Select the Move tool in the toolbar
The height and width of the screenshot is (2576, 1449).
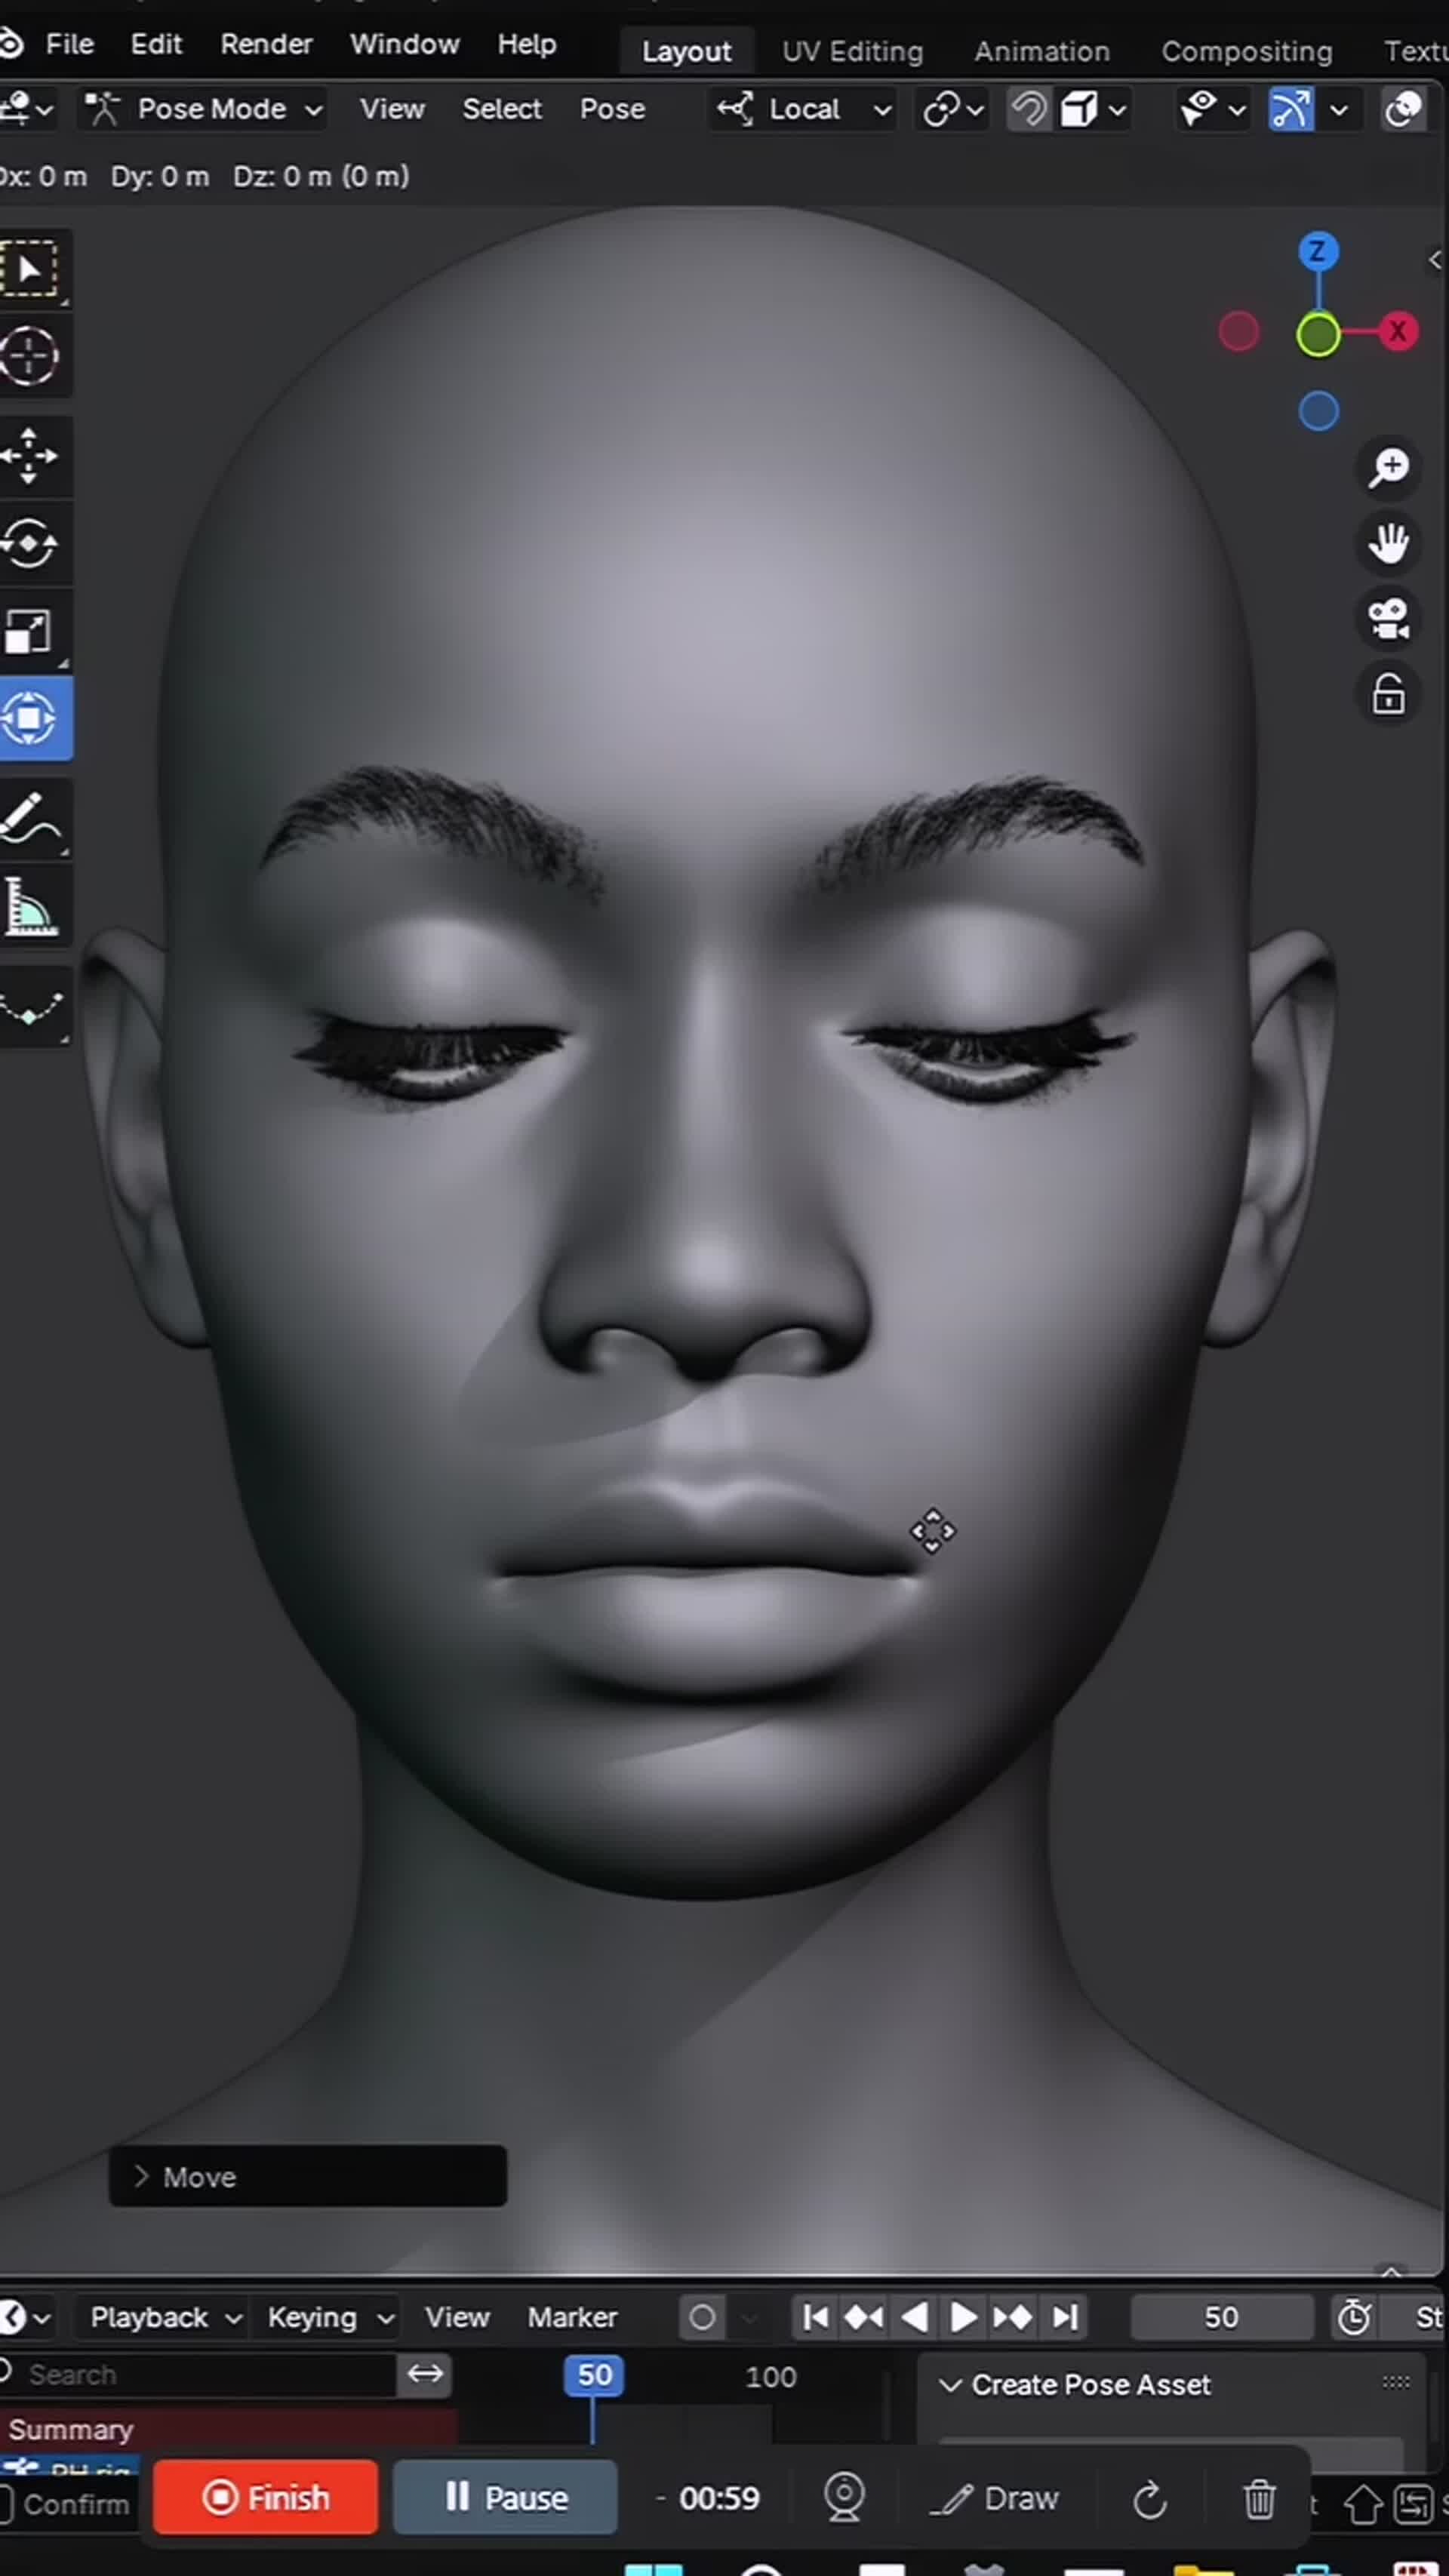[33, 455]
